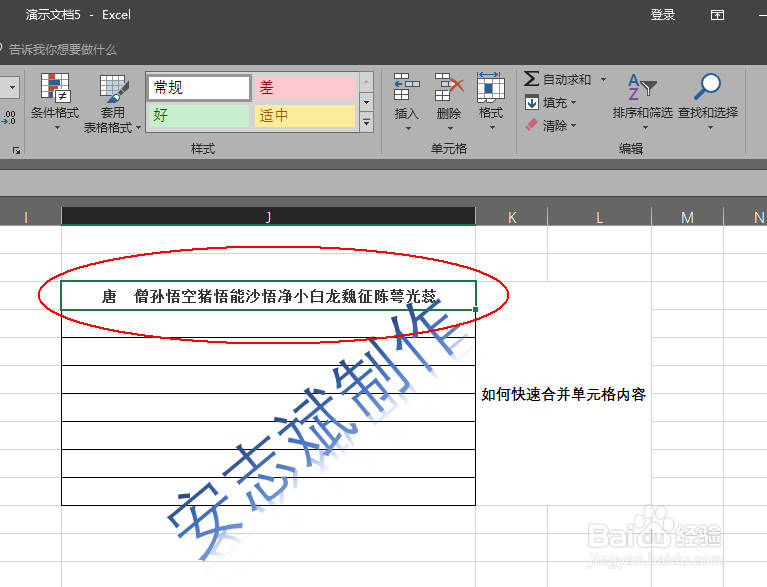Apply the 常规 (Normal) cell style
The image size is (767, 587).
tap(199, 88)
